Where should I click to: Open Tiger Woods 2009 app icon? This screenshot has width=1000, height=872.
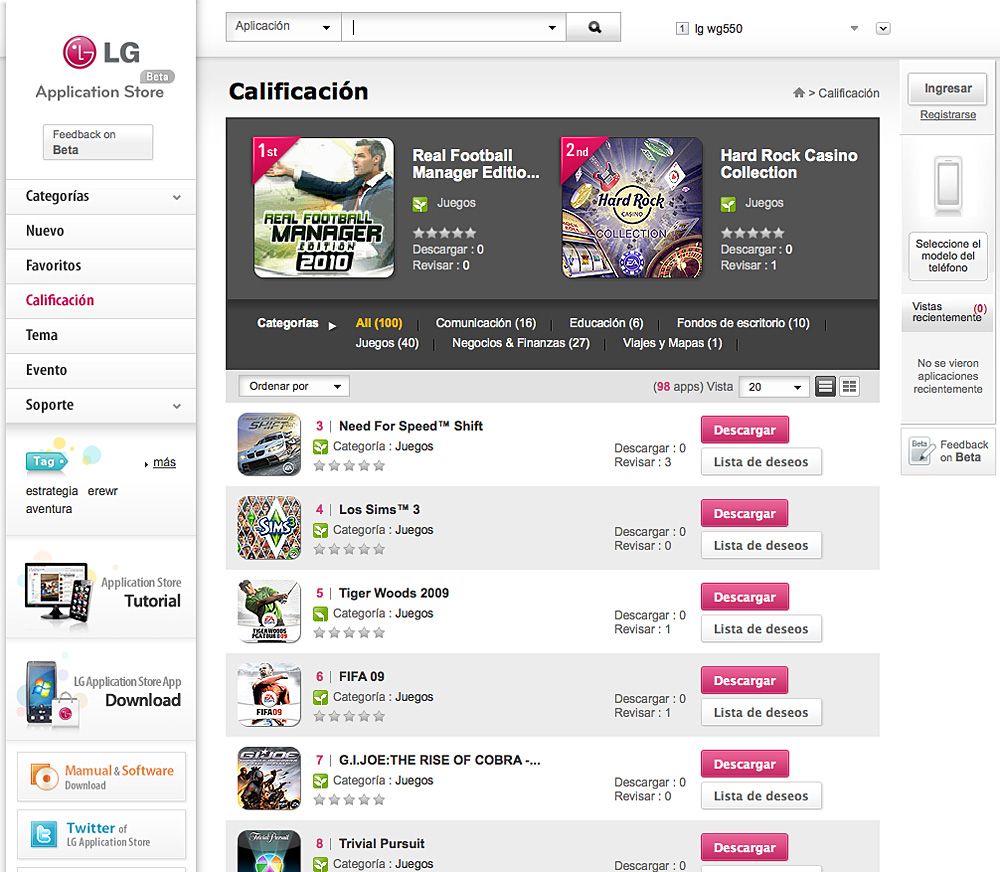[269, 611]
